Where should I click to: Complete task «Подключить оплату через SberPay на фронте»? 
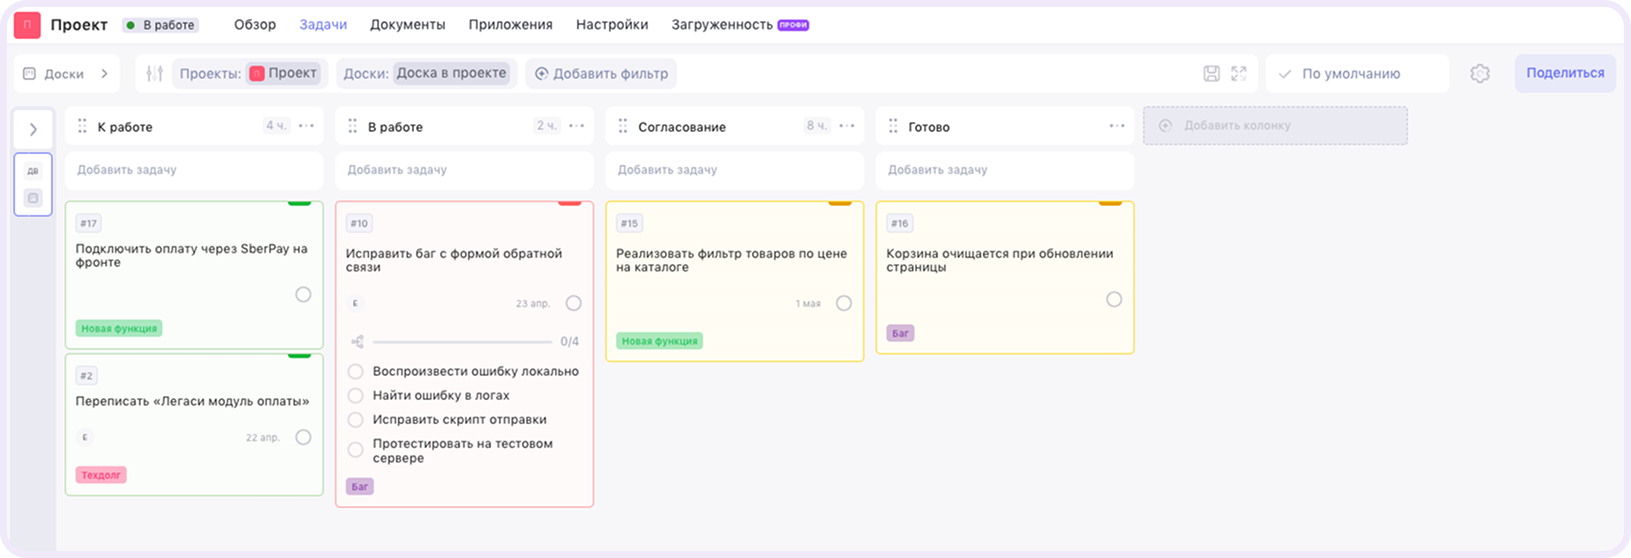[303, 294]
